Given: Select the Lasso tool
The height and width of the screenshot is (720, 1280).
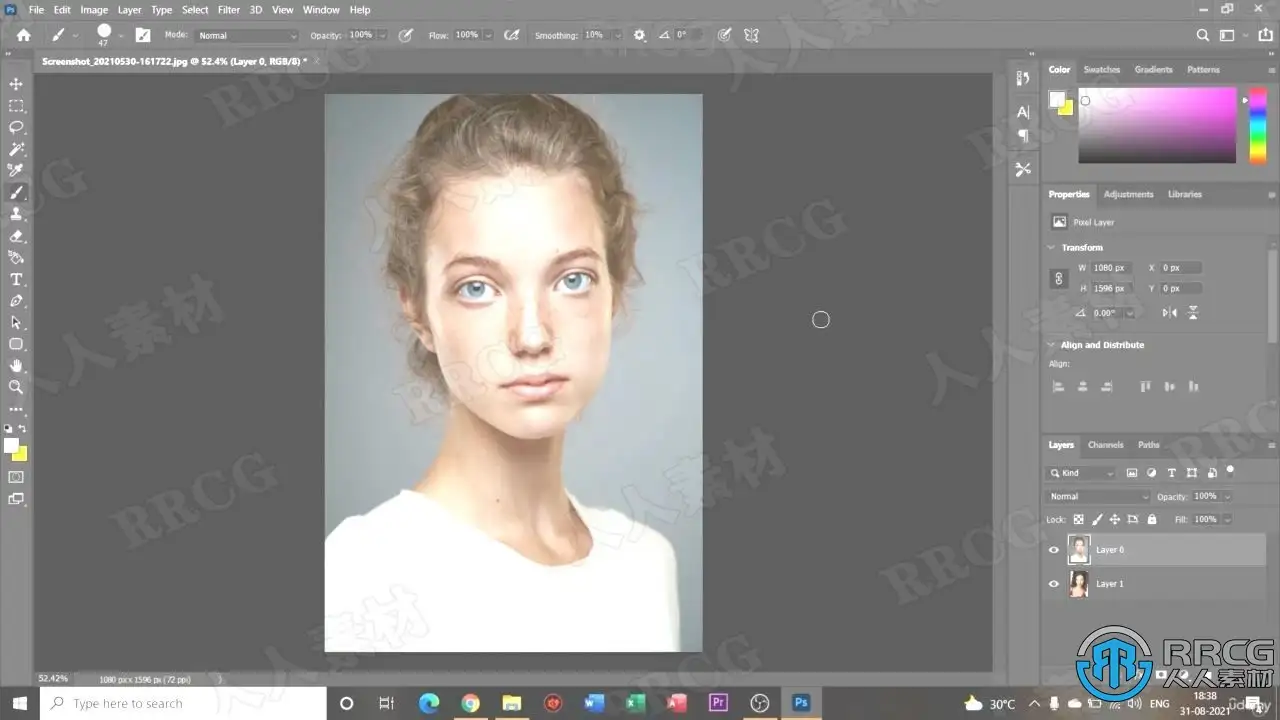Looking at the screenshot, I should 16,127.
